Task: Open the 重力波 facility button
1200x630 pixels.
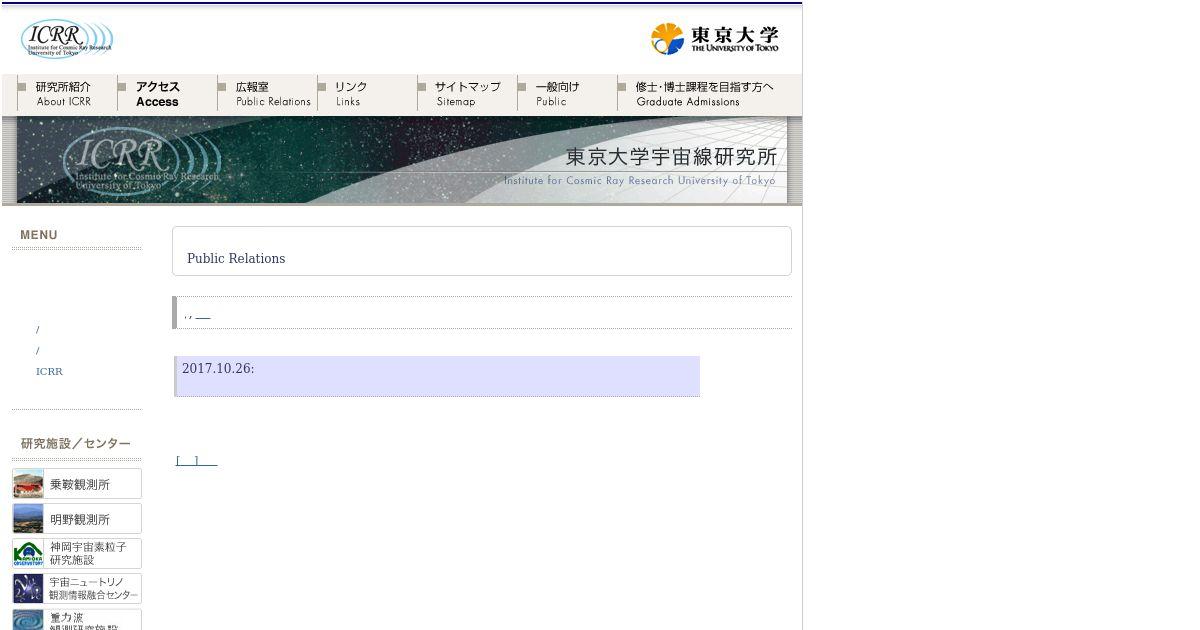Action: pos(77,620)
